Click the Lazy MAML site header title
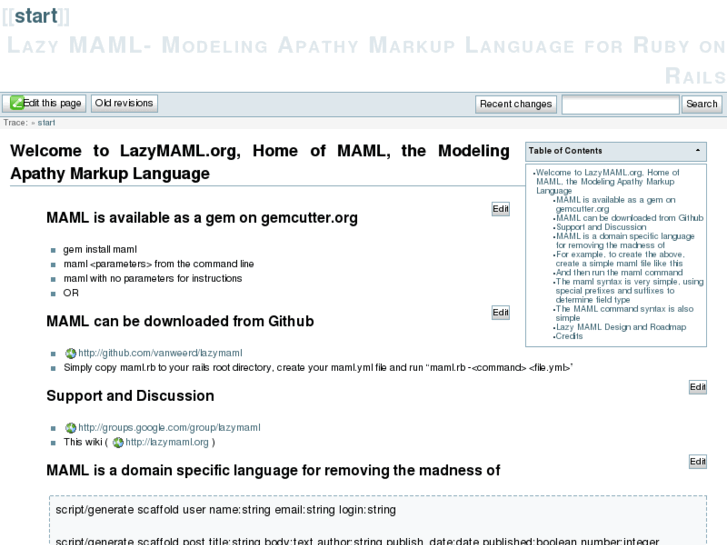 (366, 61)
